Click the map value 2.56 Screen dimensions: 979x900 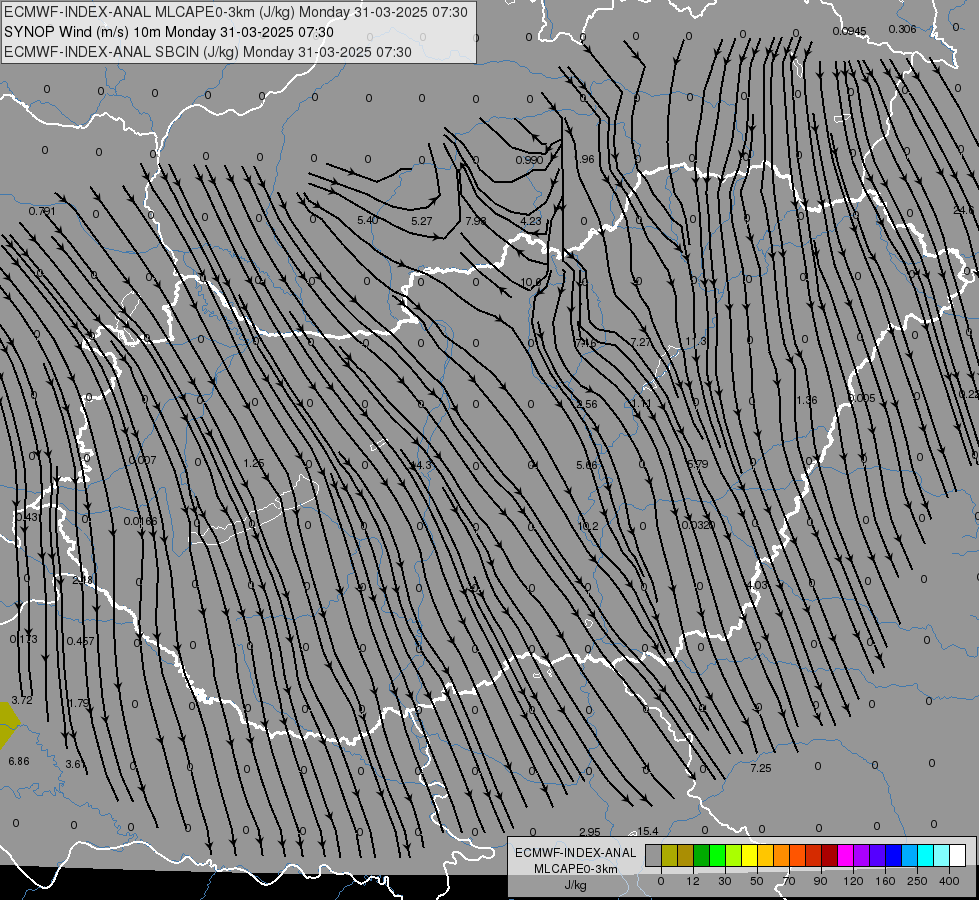tap(587, 404)
